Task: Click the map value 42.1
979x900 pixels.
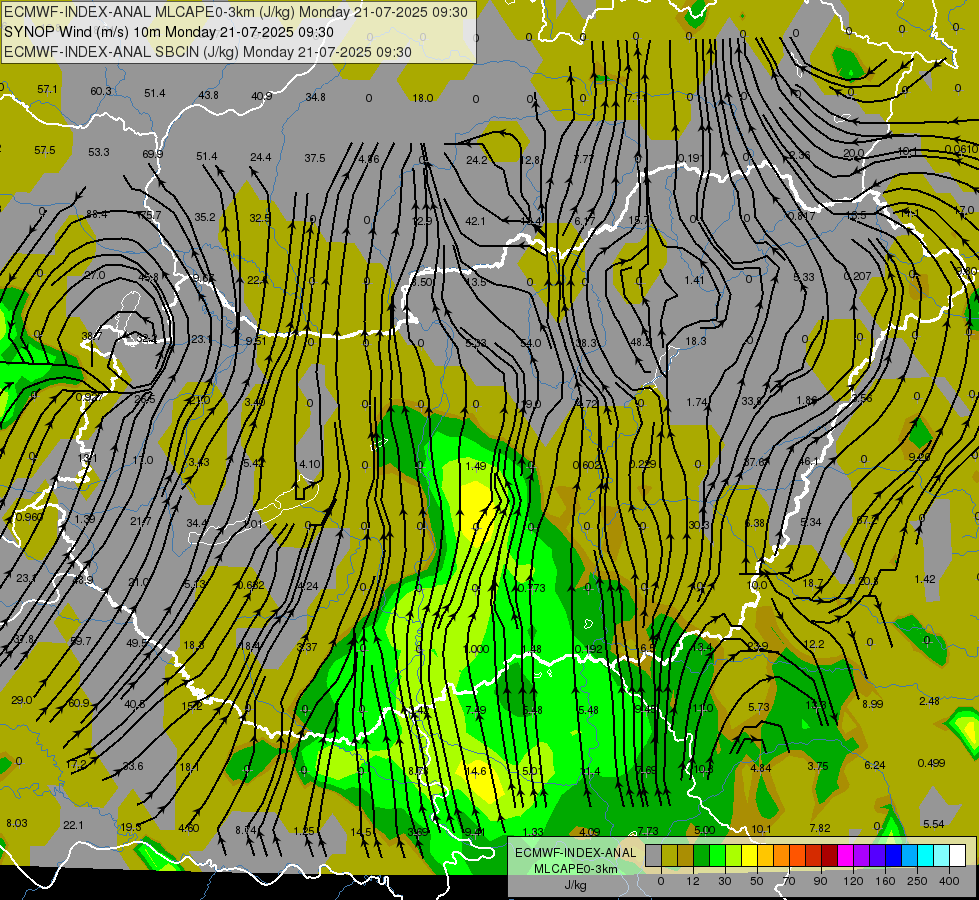Action: [475, 221]
